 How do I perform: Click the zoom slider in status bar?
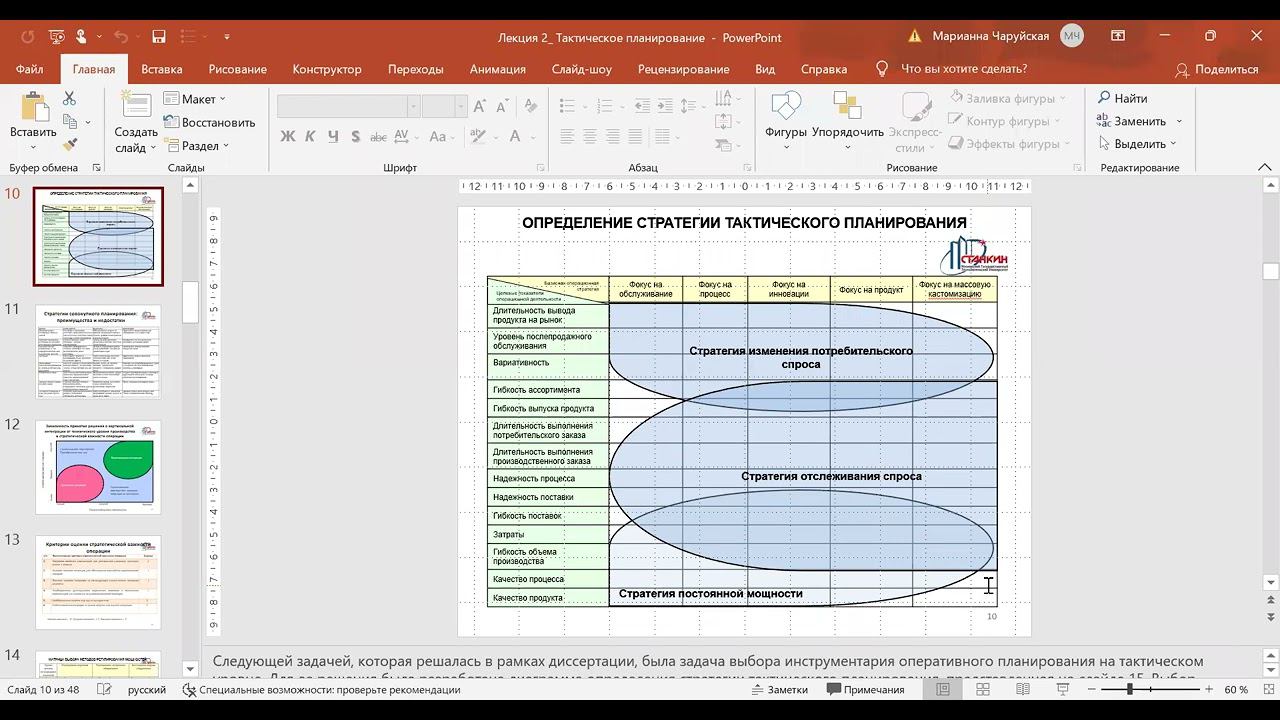point(1149,690)
